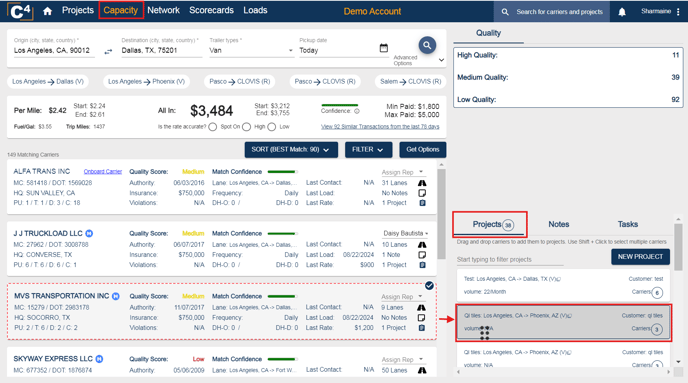Expand Advanced Options chevron
The width and height of the screenshot is (688, 383).
[x=441, y=60]
